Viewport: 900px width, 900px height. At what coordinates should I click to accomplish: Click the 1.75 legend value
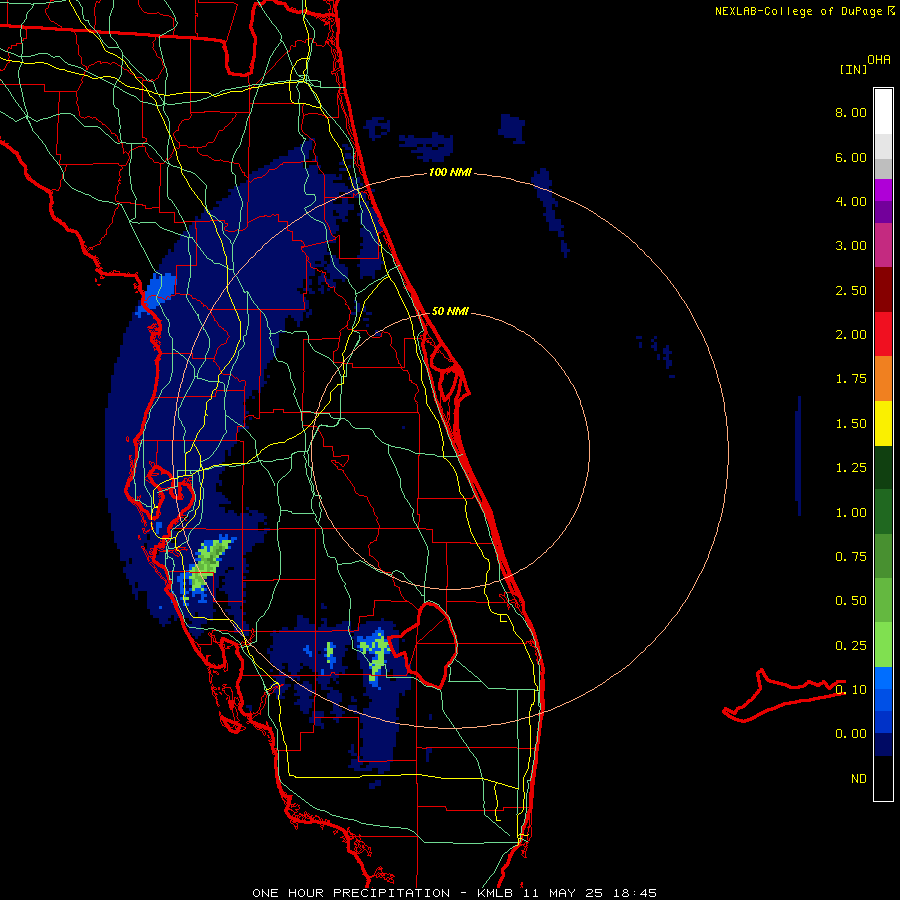tap(851, 379)
